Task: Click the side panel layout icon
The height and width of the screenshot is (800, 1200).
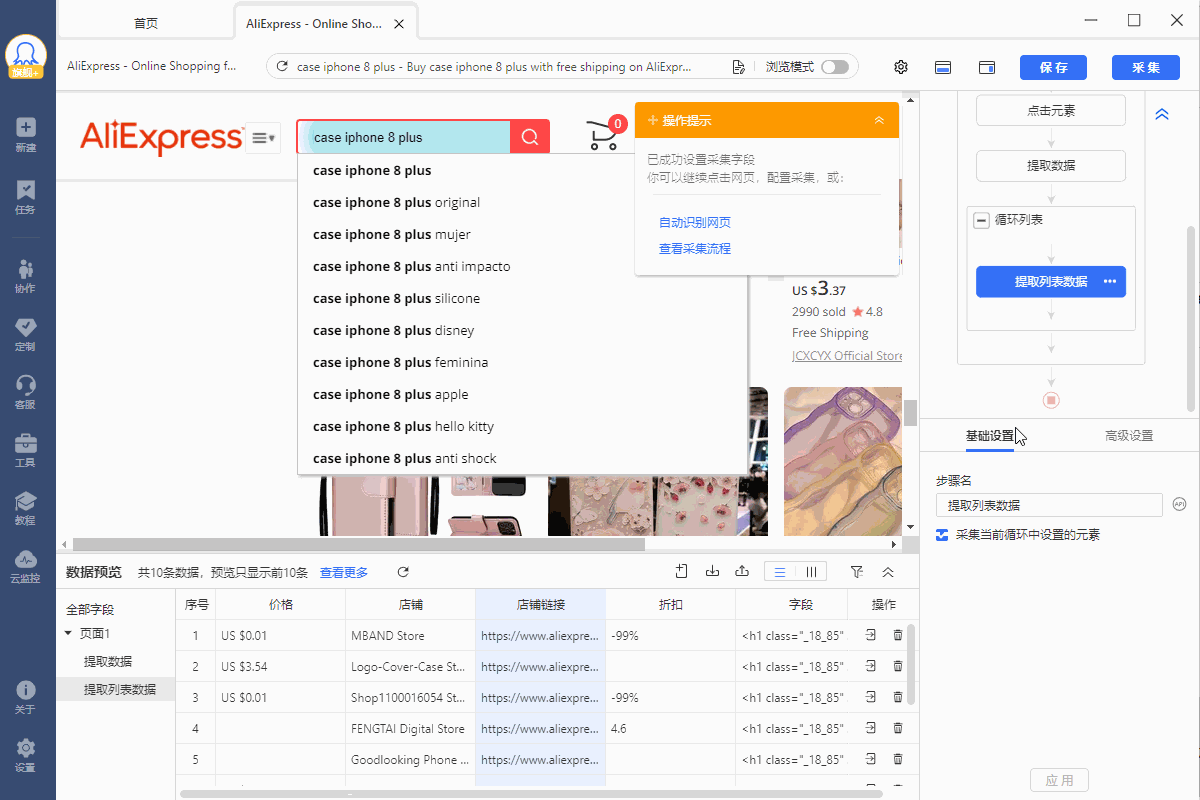Action: [986, 67]
